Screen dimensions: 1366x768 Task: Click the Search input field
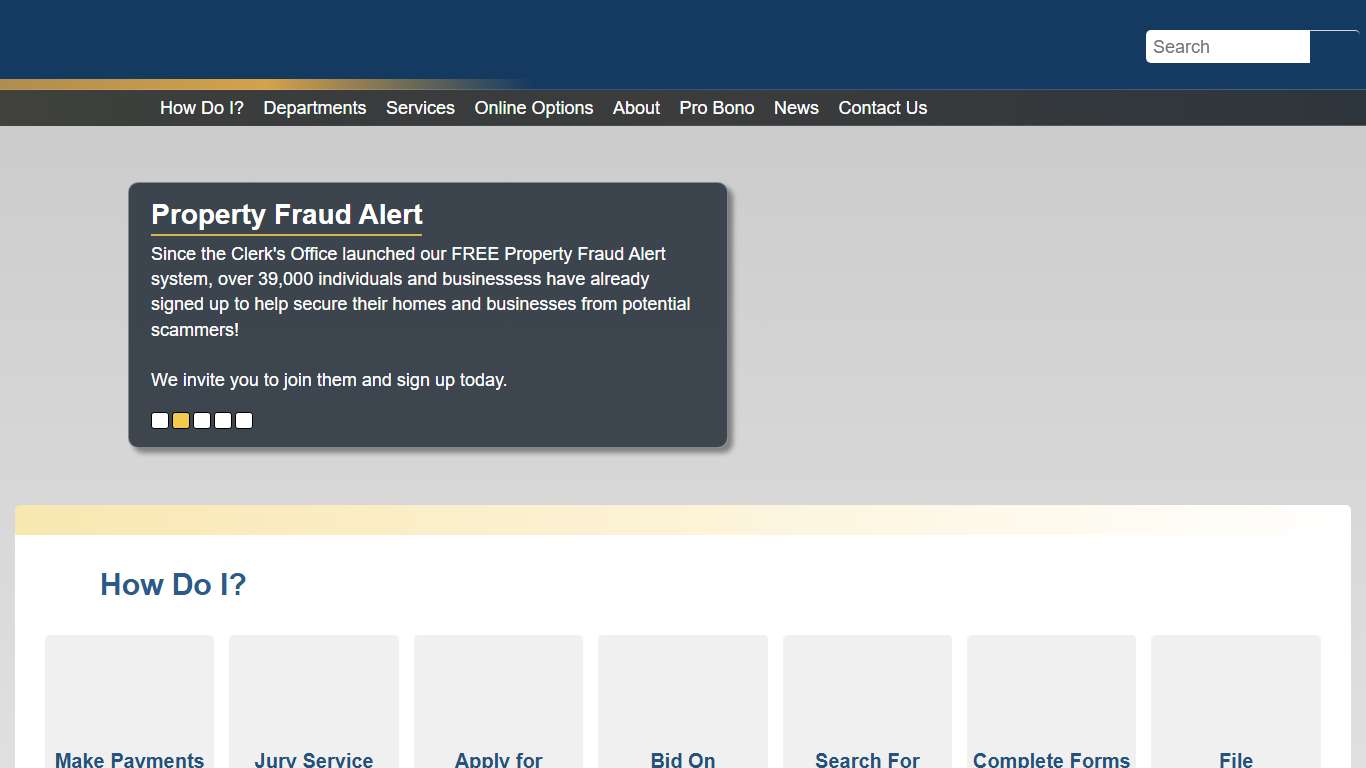pyautogui.click(x=1227, y=47)
